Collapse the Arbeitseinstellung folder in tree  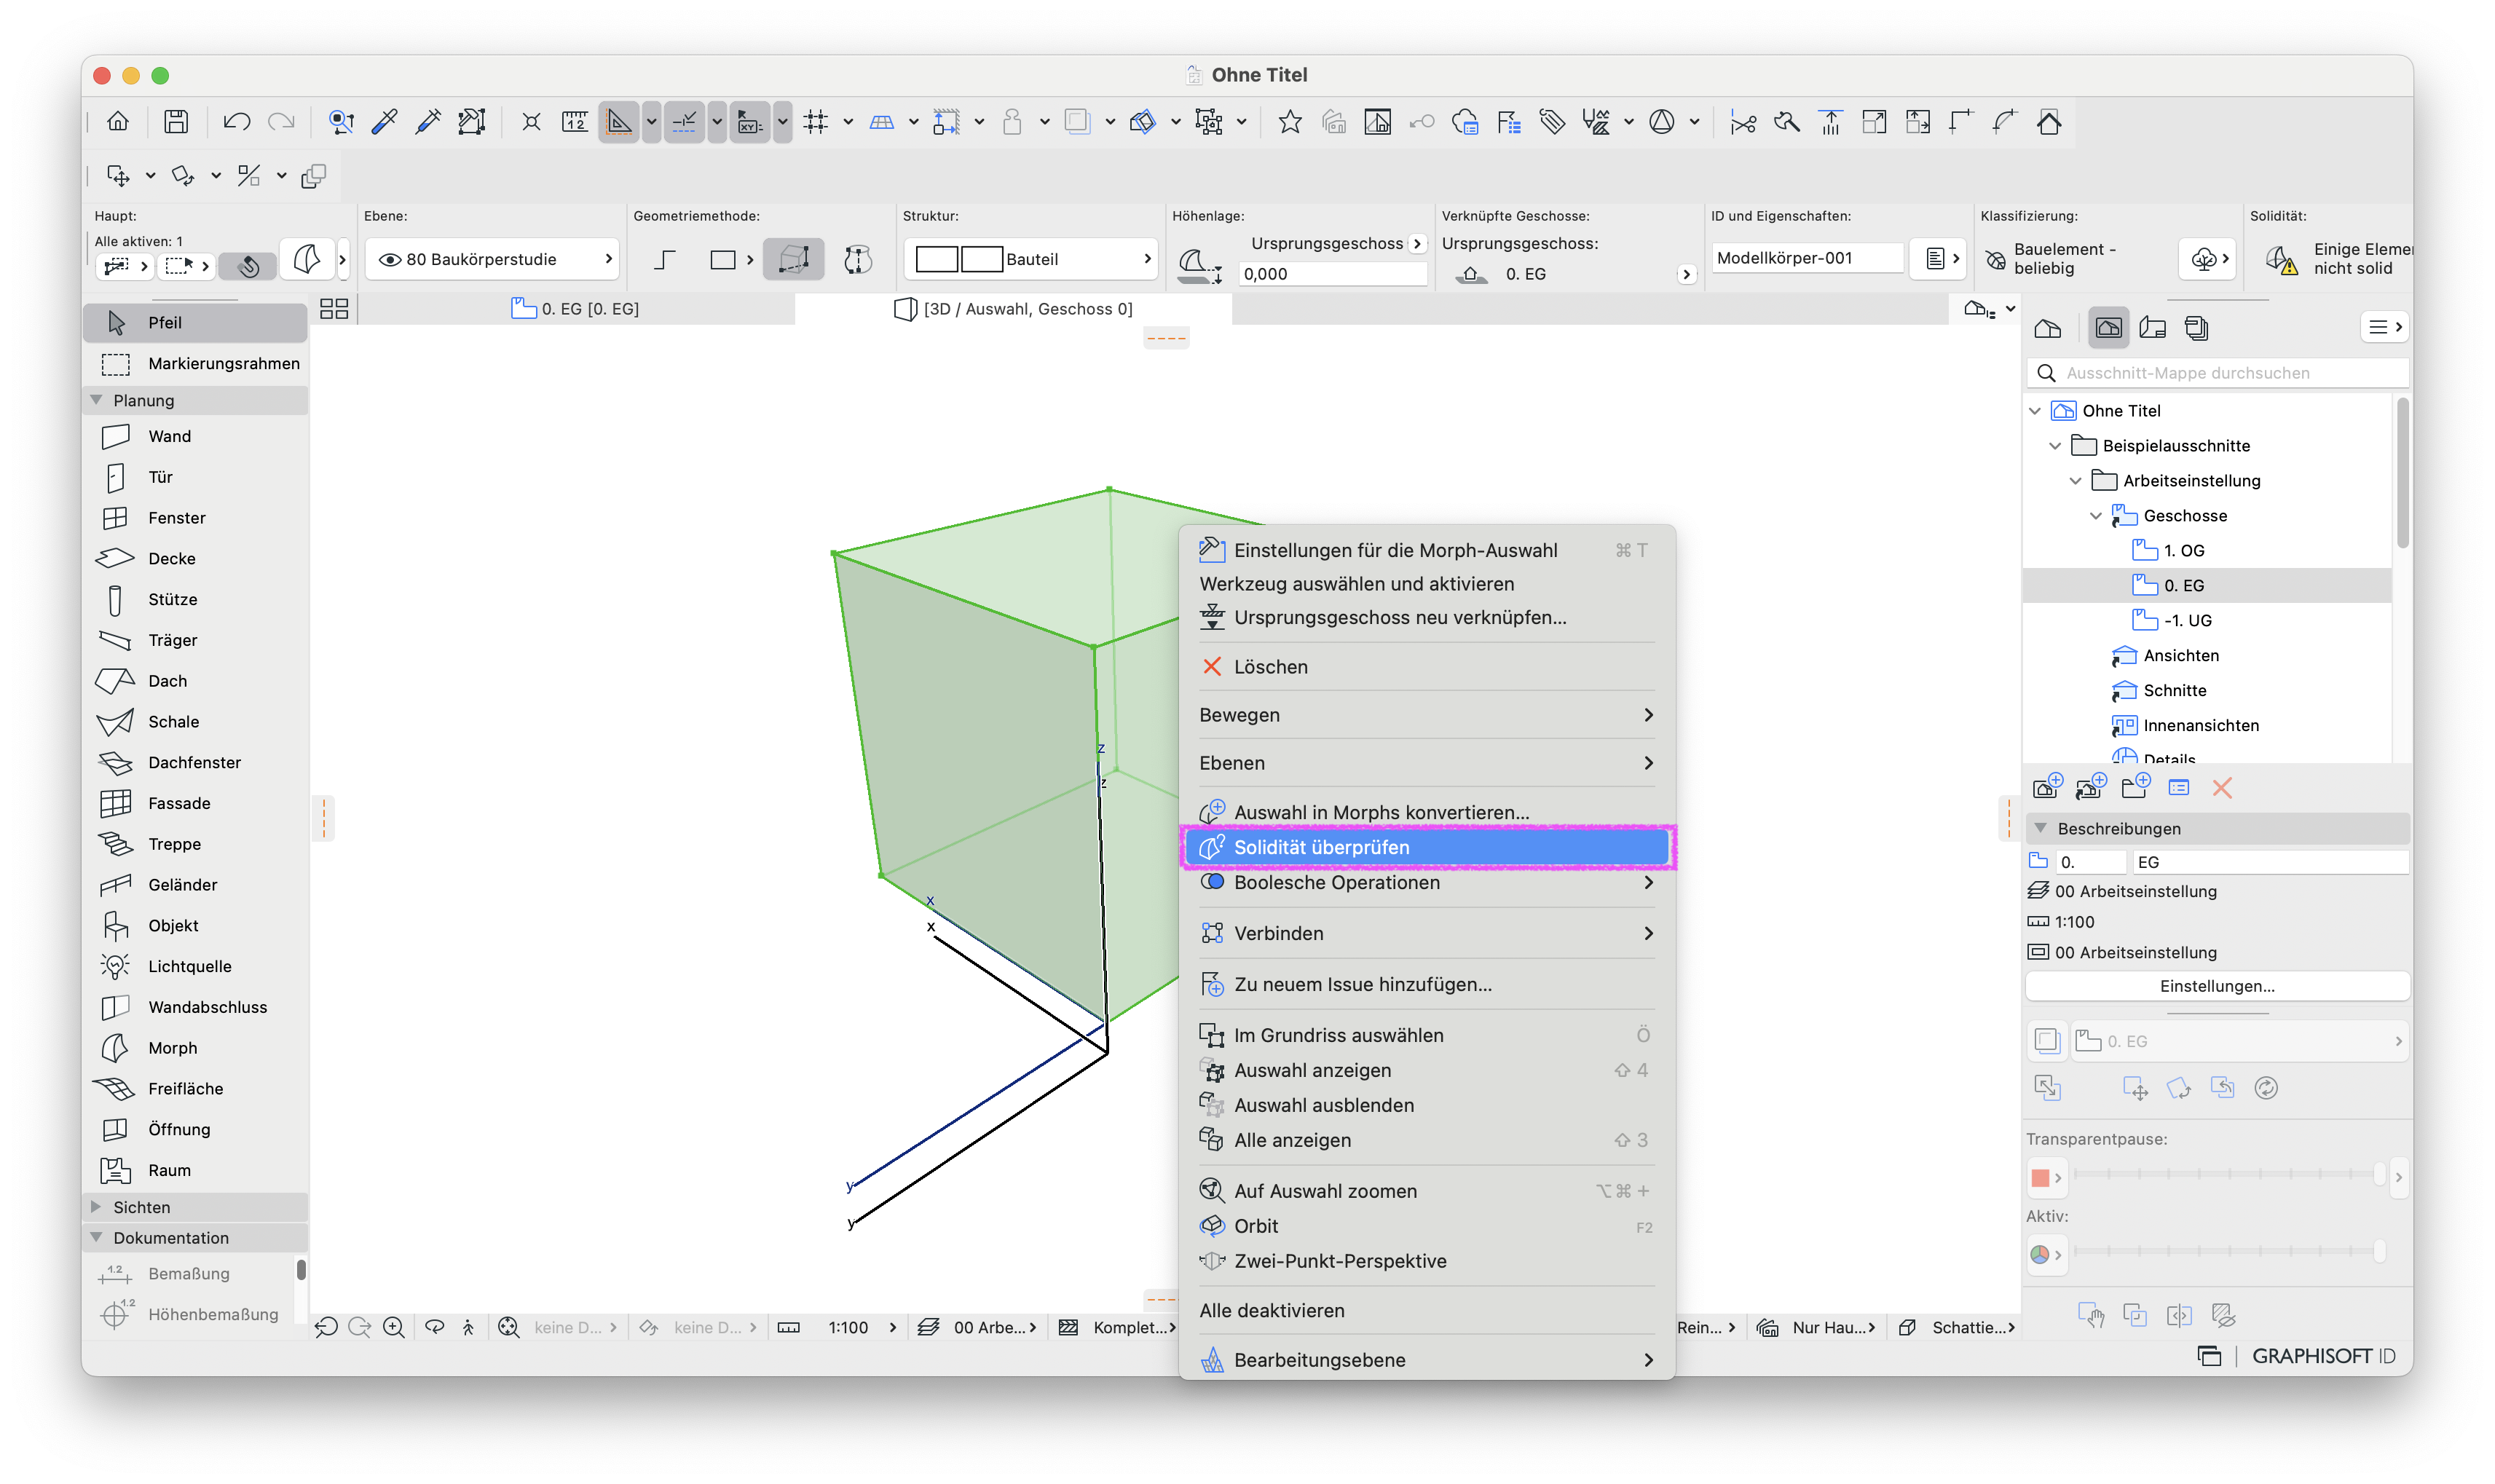point(2076,481)
